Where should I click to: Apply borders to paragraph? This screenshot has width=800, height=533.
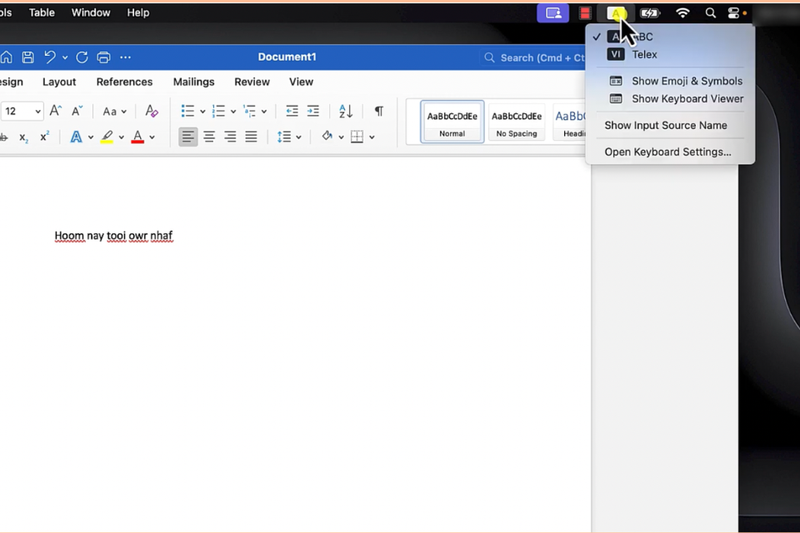click(357, 137)
